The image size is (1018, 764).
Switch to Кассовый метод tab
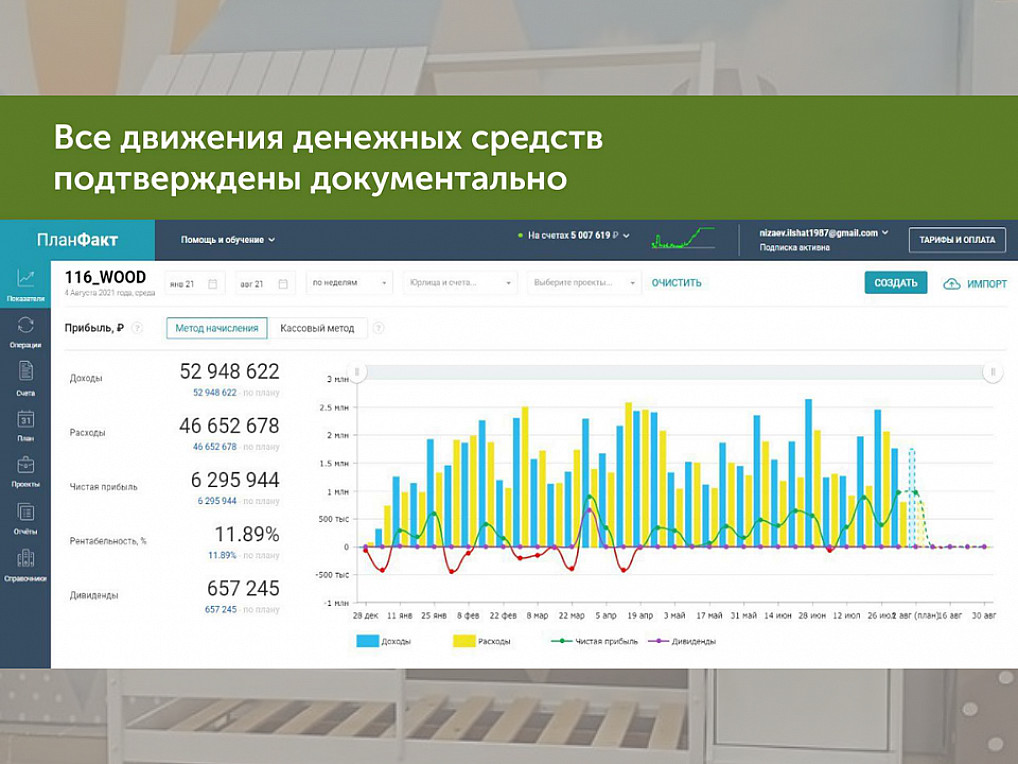pos(317,328)
